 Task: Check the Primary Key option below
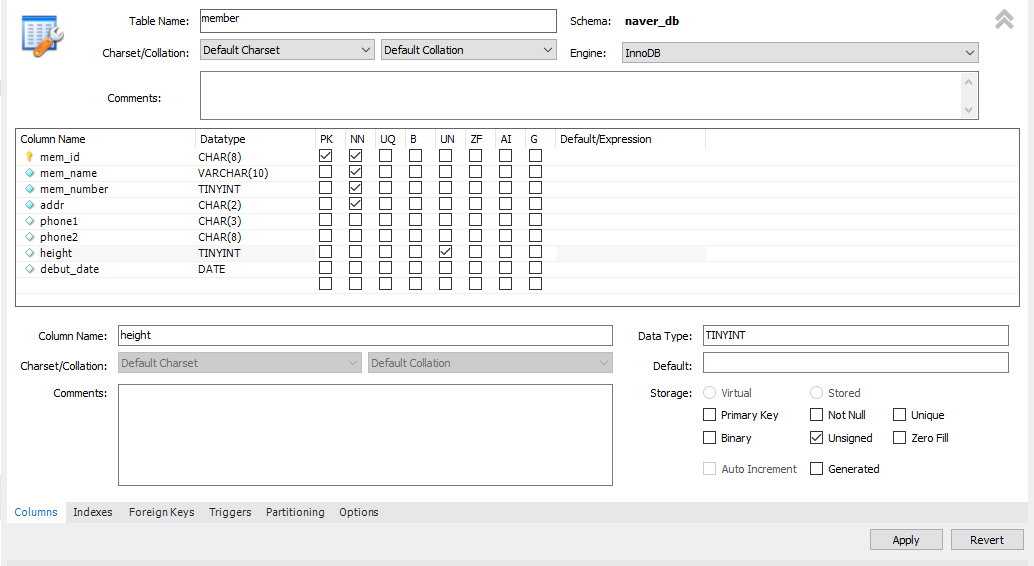coord(710,415)
